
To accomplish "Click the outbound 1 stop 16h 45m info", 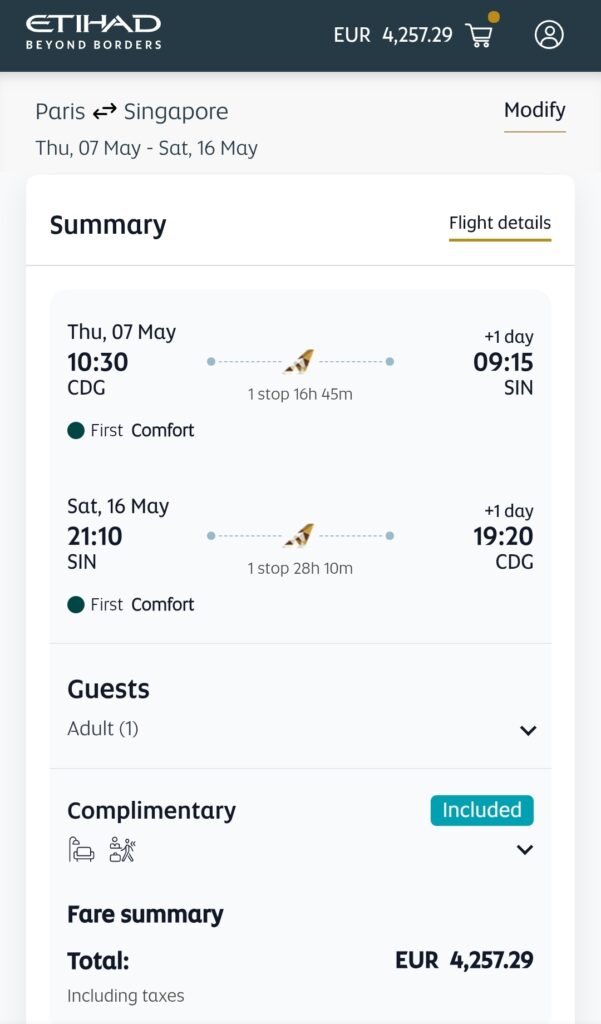I will (300, 394).
